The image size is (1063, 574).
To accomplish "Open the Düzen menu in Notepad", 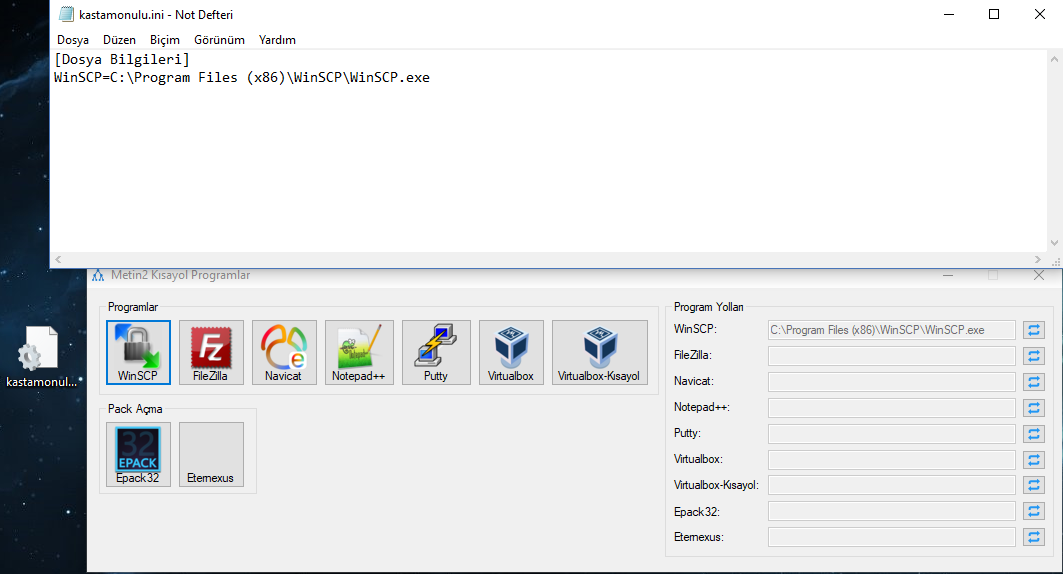I will click(119, 40).
